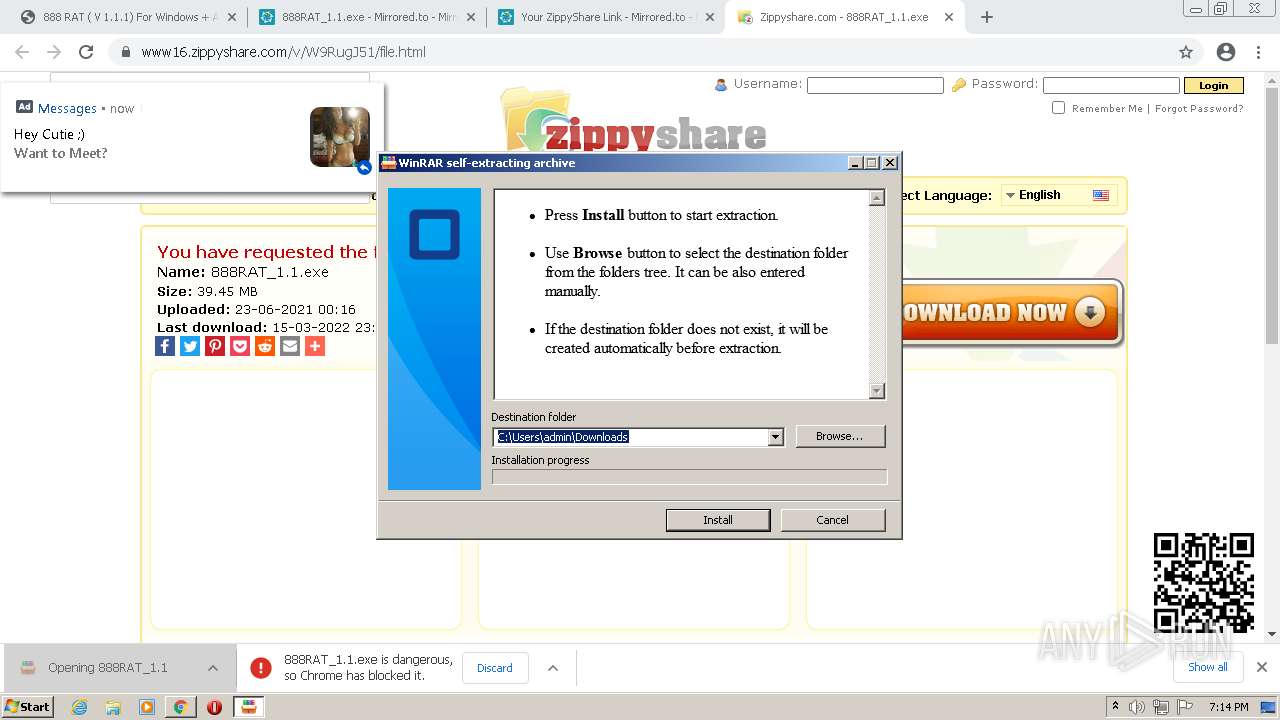Image resolution: width=1280 pixels, height=720 pixels.
Task: Click the instructions scroll-down arrow in WinRAR
Action: tap(877, 391)
